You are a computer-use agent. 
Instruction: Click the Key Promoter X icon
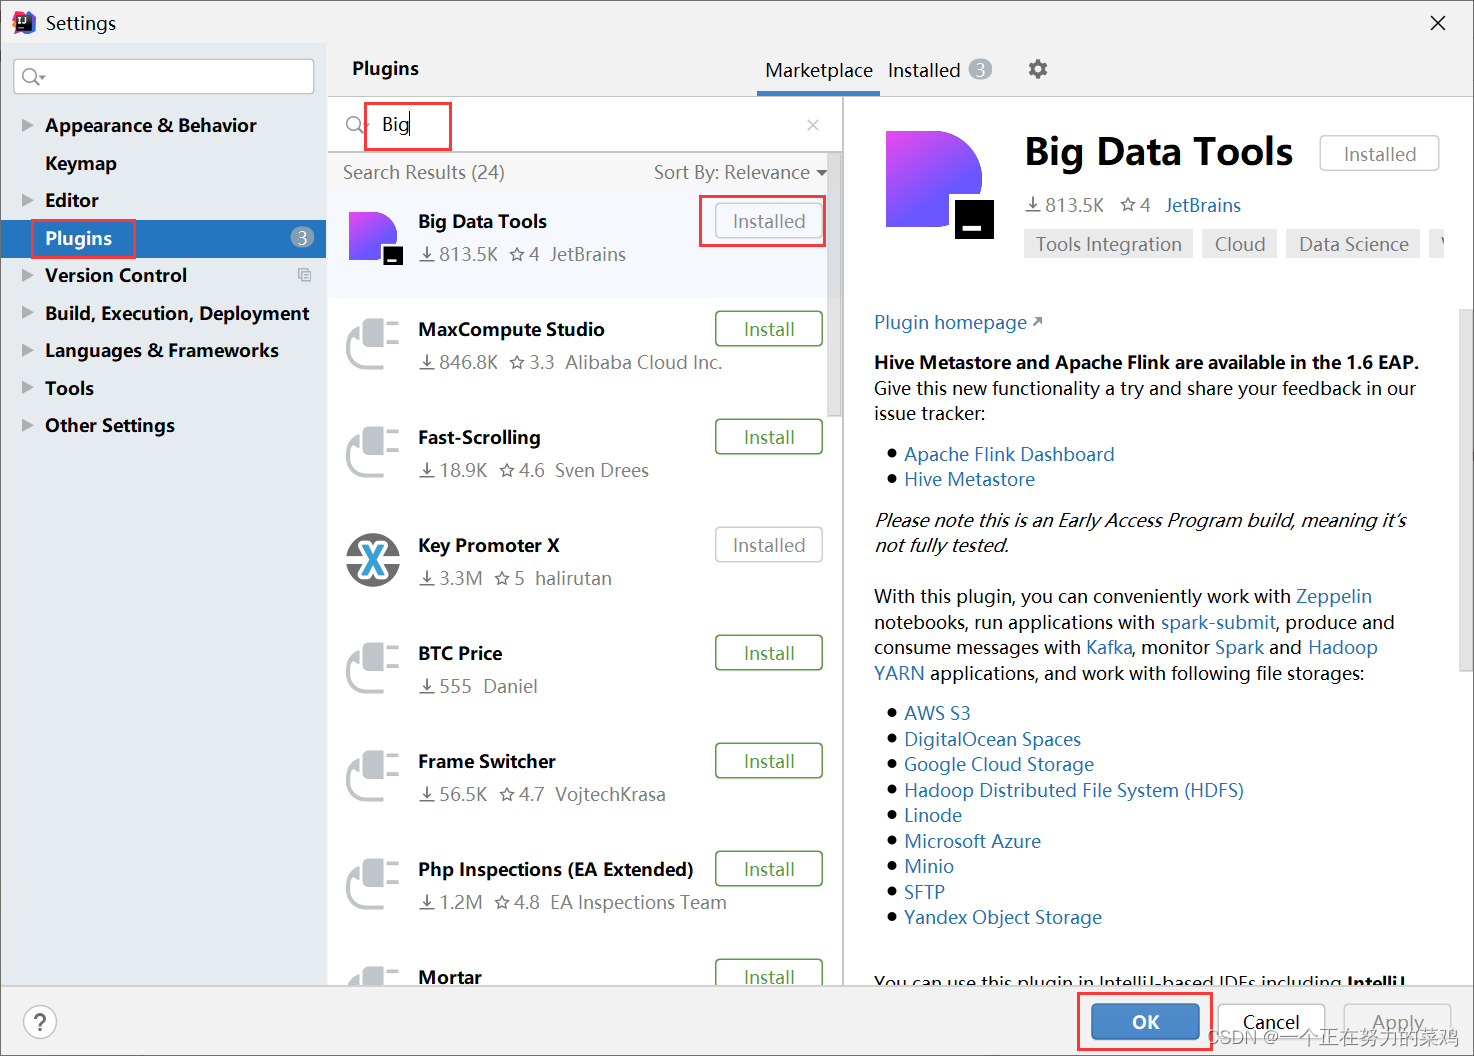(373, 560)
